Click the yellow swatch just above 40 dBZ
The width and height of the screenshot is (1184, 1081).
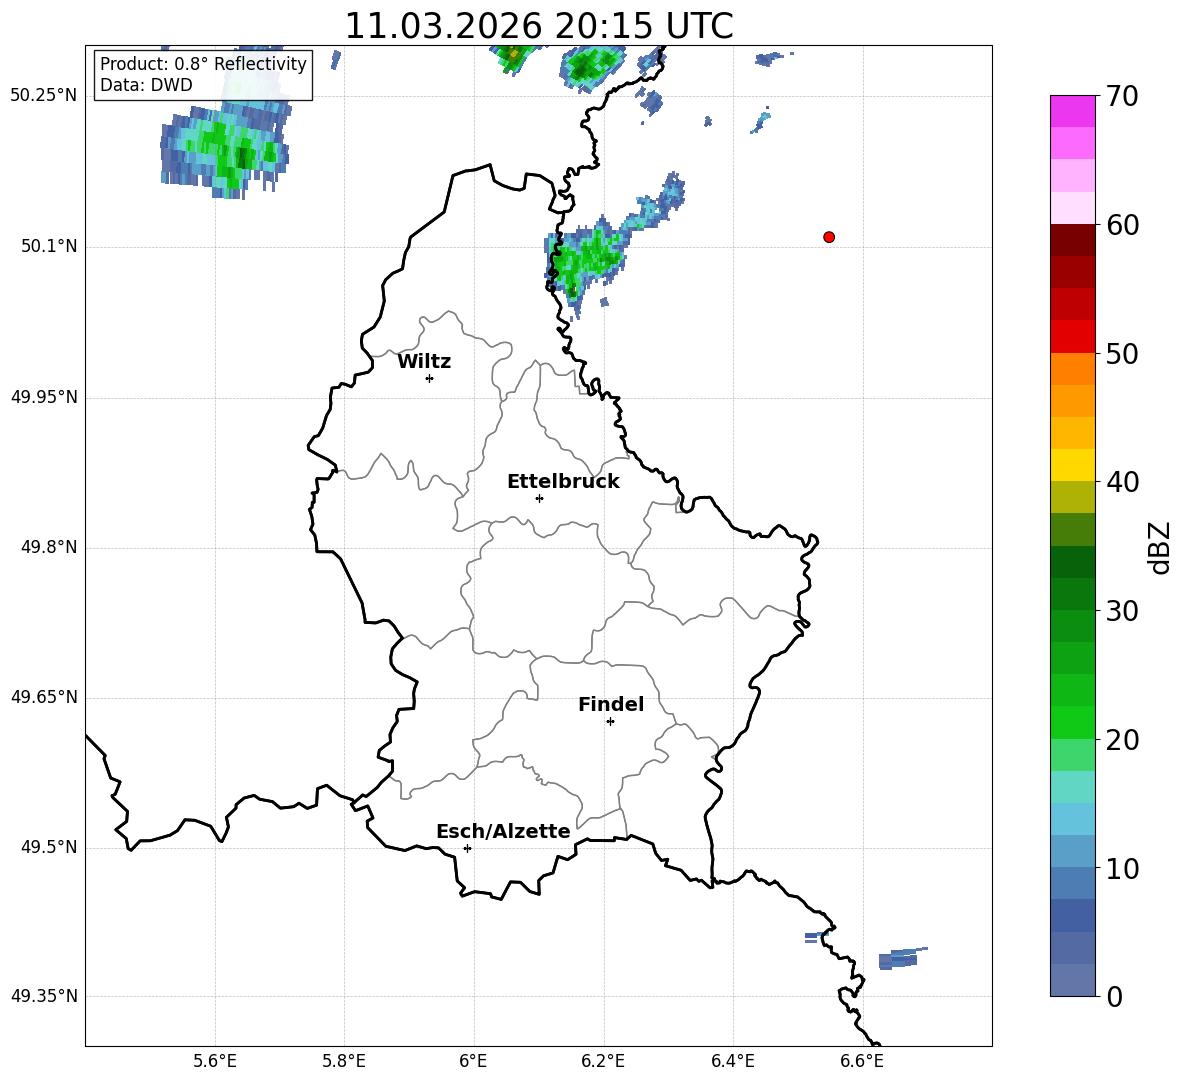click(x=1072, y=465)
